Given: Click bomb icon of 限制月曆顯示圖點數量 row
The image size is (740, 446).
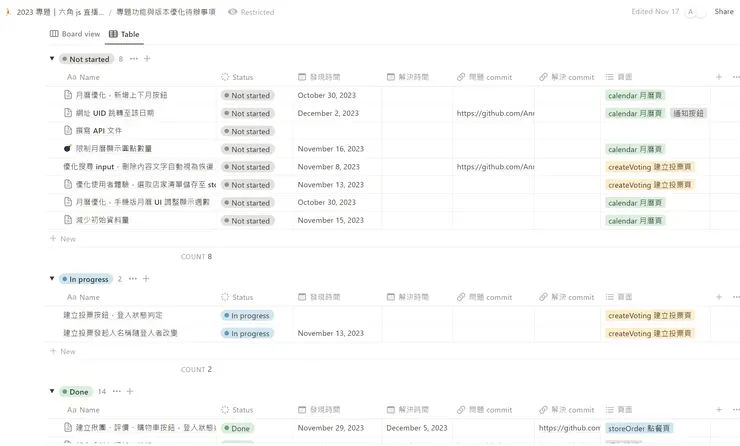Looking at the screenshot, I should pyautogui.click(x=68, y=148).
